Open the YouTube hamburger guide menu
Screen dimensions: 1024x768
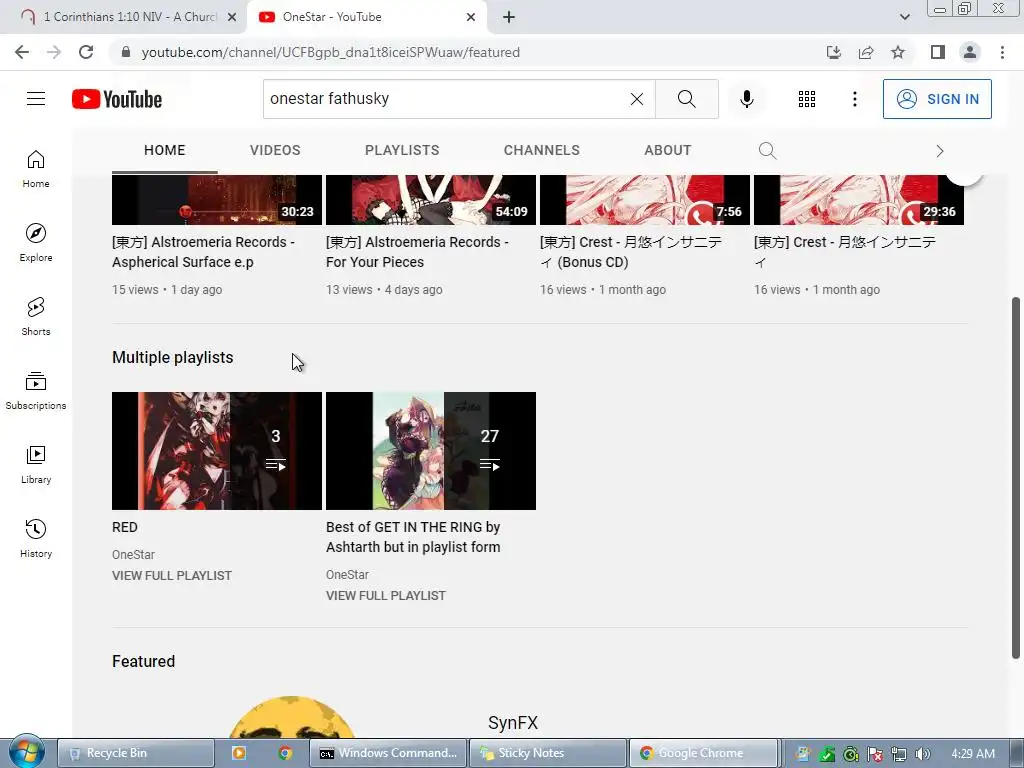(x=36, y=99)
